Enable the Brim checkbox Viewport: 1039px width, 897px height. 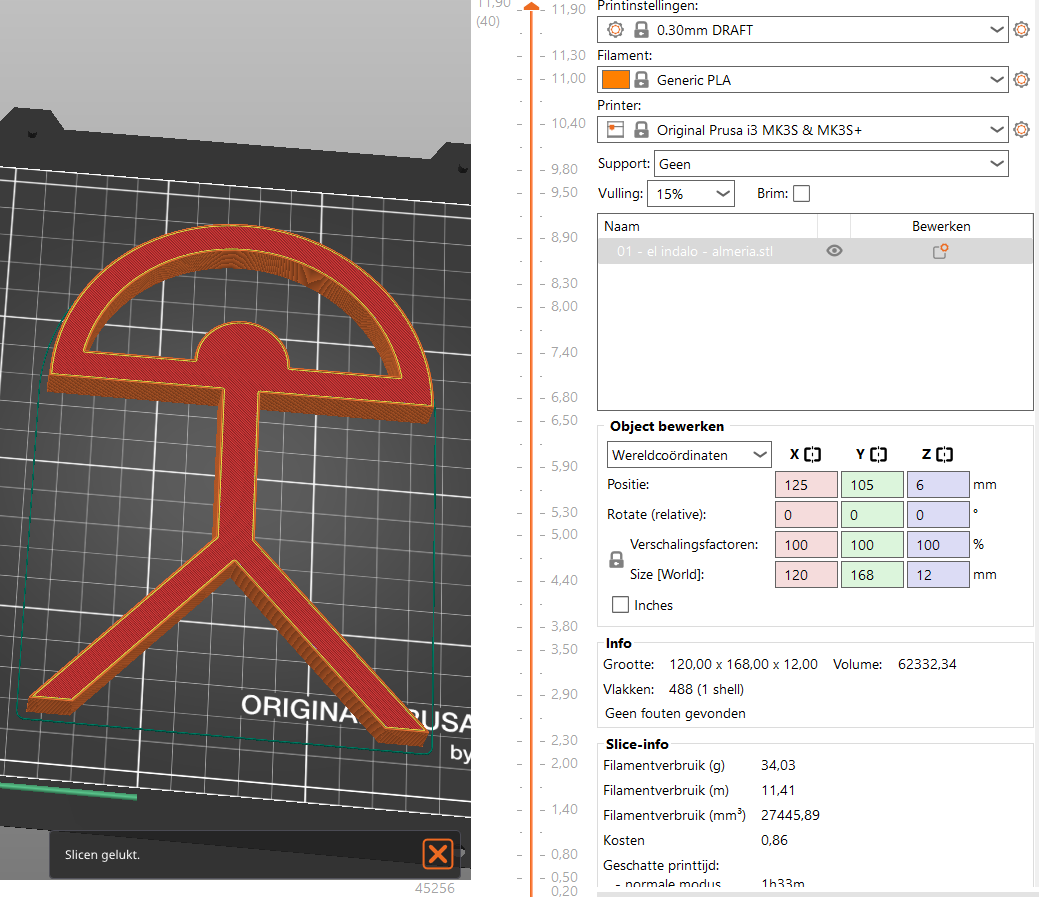click(x=801, y=193)
